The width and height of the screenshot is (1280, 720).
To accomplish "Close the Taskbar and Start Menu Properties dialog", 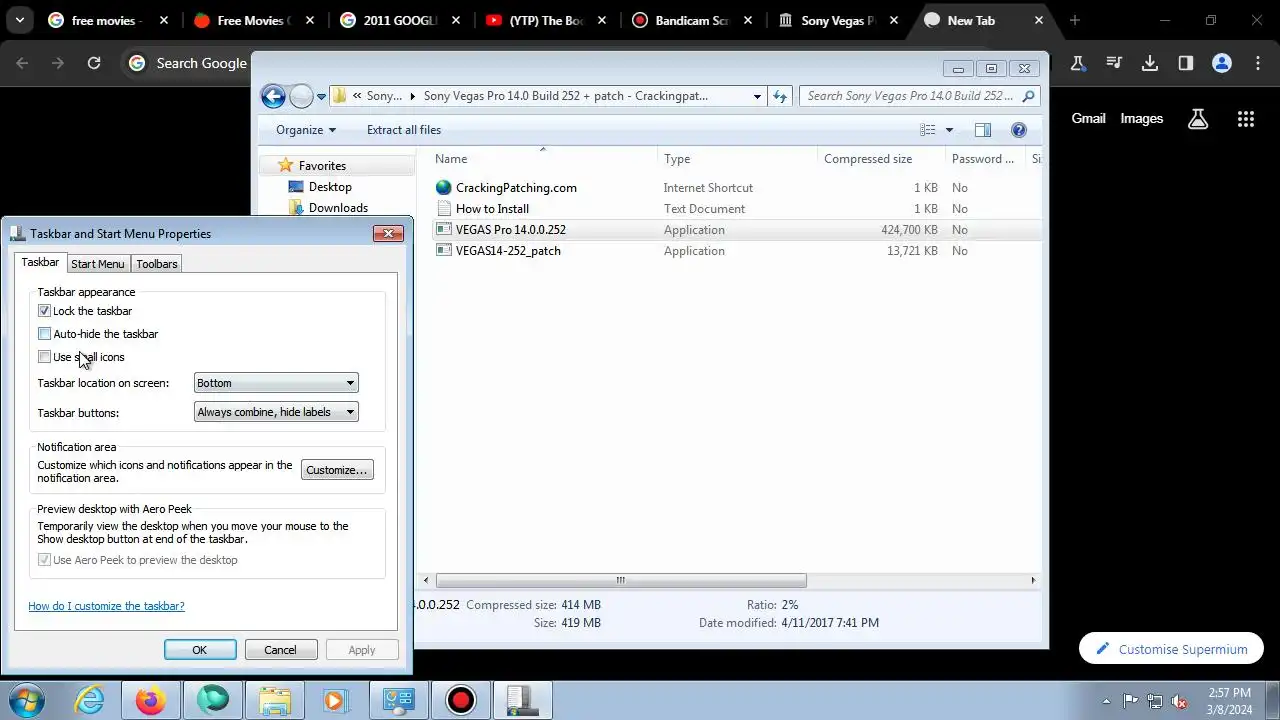I will click(x=388, y=233).
